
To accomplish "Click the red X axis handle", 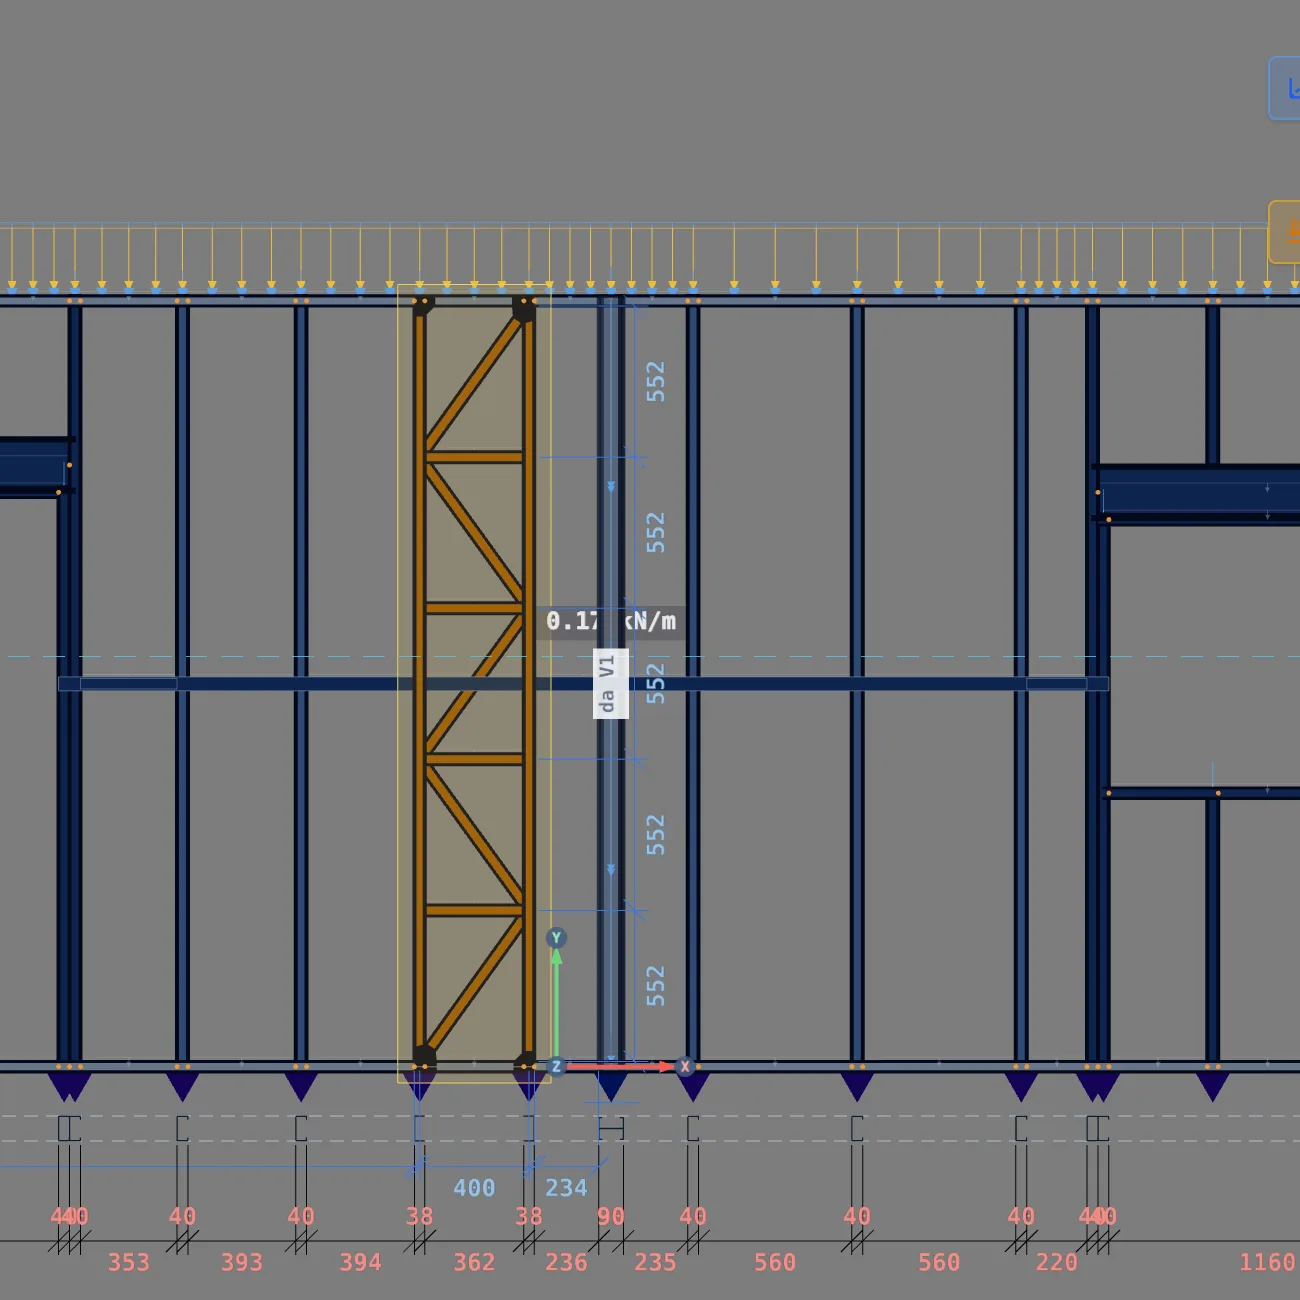I will [x=685, y=1066].
